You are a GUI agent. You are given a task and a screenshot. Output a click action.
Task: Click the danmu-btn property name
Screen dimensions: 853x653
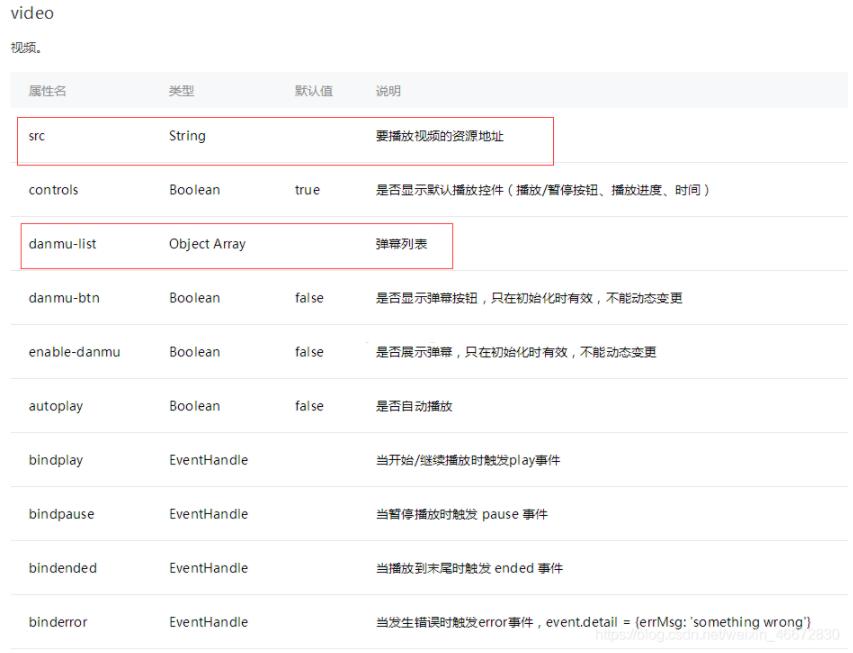[63, 298]
